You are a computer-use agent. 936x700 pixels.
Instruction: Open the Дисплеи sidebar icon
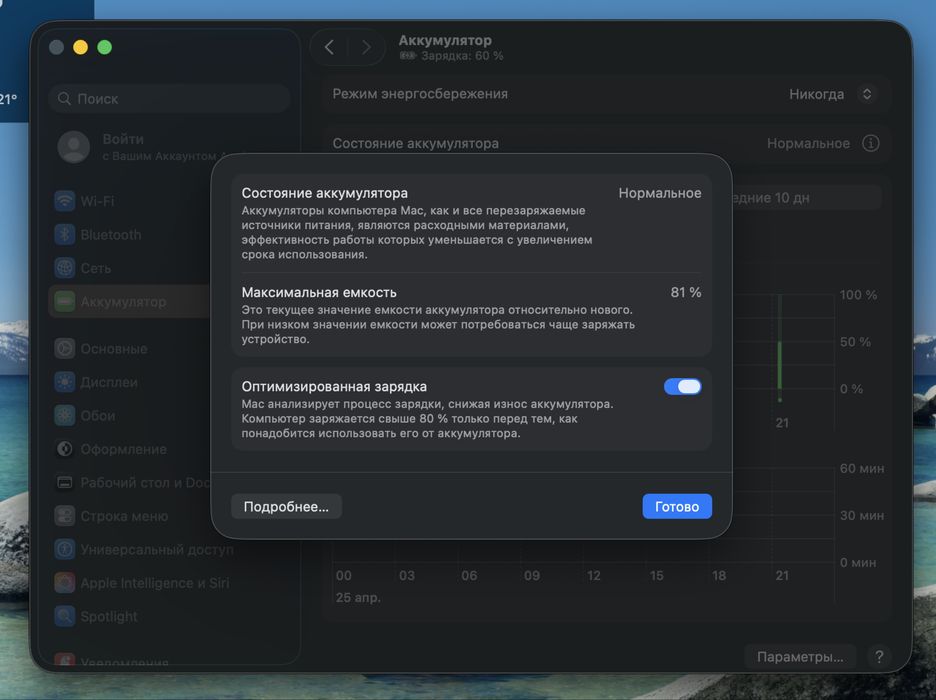(x=64, y=382)
